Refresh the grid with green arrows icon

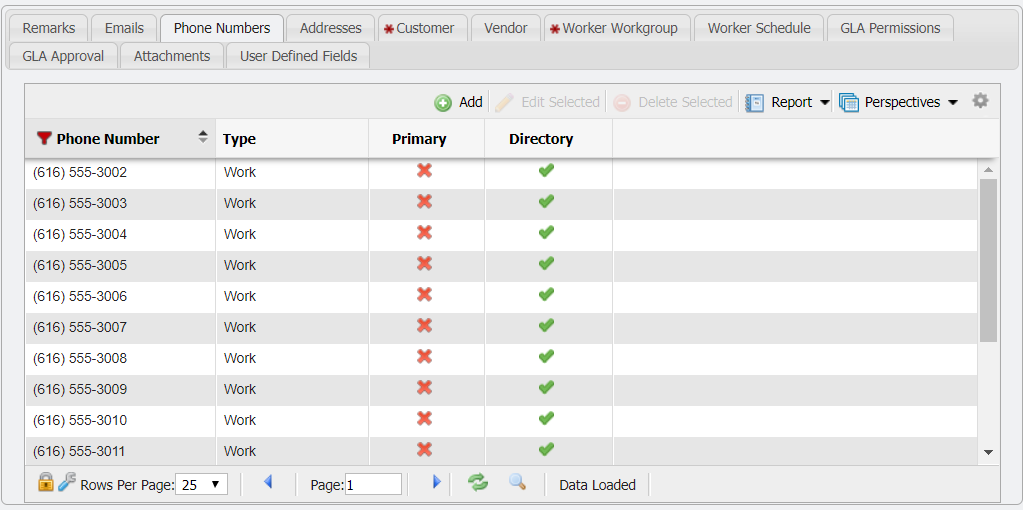(479, 483)
